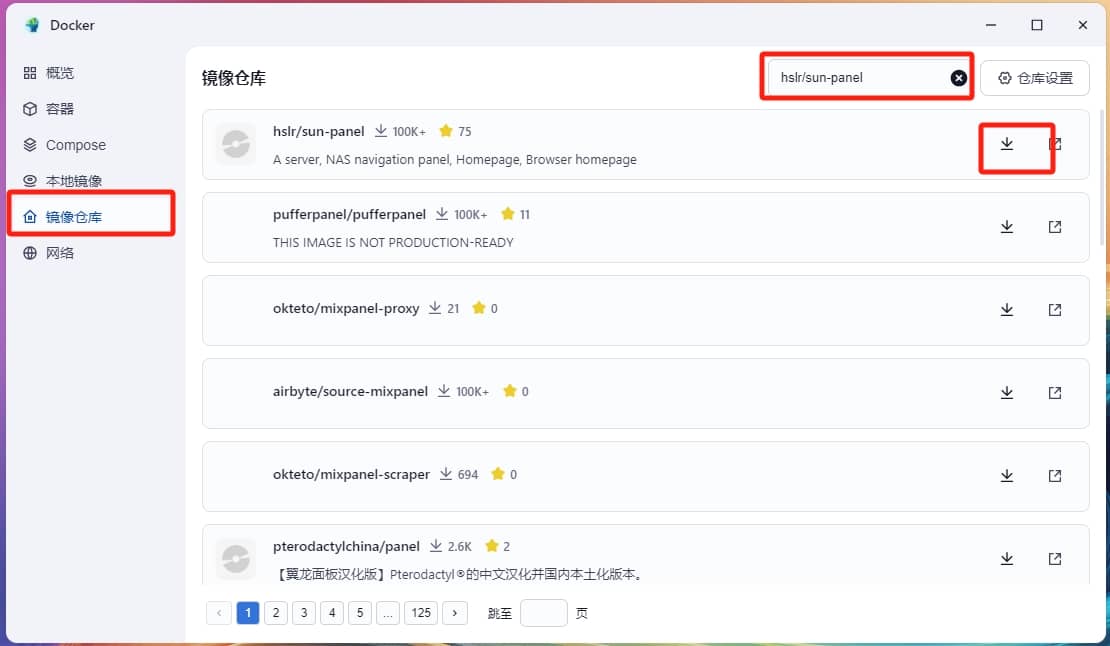Download the hslr/sun-panel image
1110x646 pixels.
click(x=1007, y=144)
